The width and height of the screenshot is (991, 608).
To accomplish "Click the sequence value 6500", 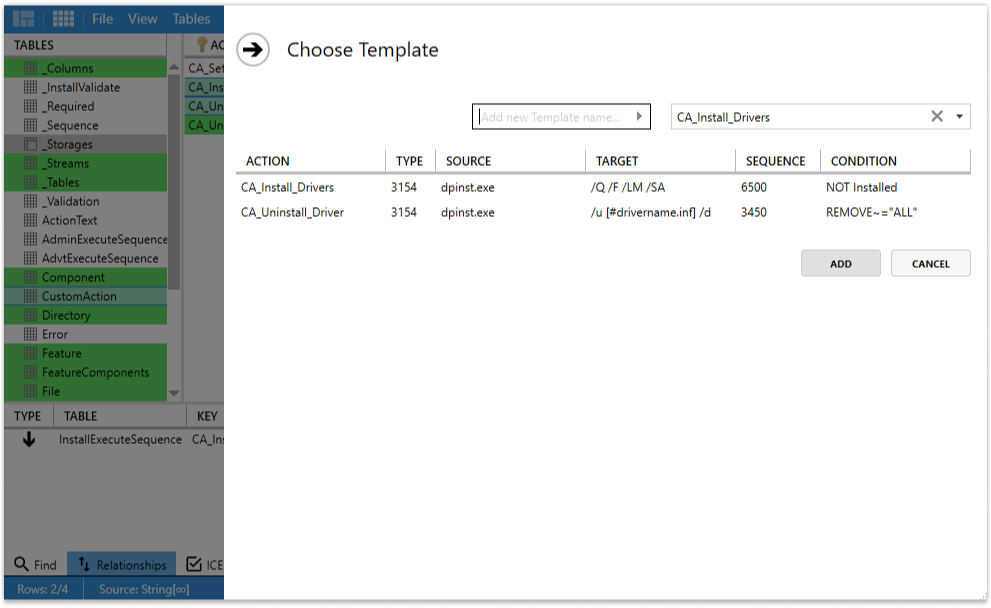I will (x=753, y=187).
